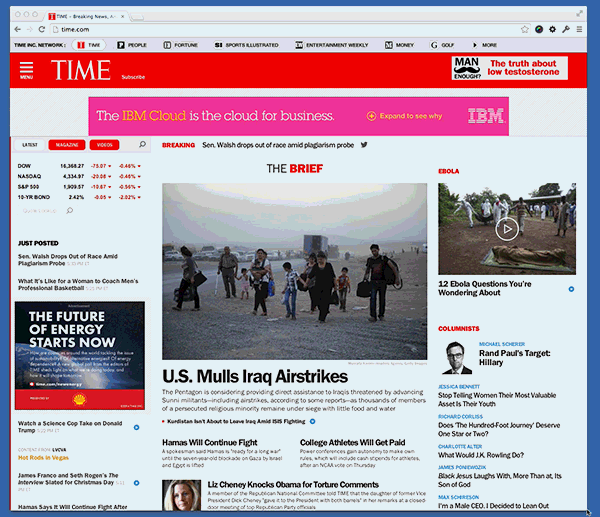This screenshot has height=517, width=600.
Task: Open Liz Cheney Knocks Obama story
Action: click(293, 485)
